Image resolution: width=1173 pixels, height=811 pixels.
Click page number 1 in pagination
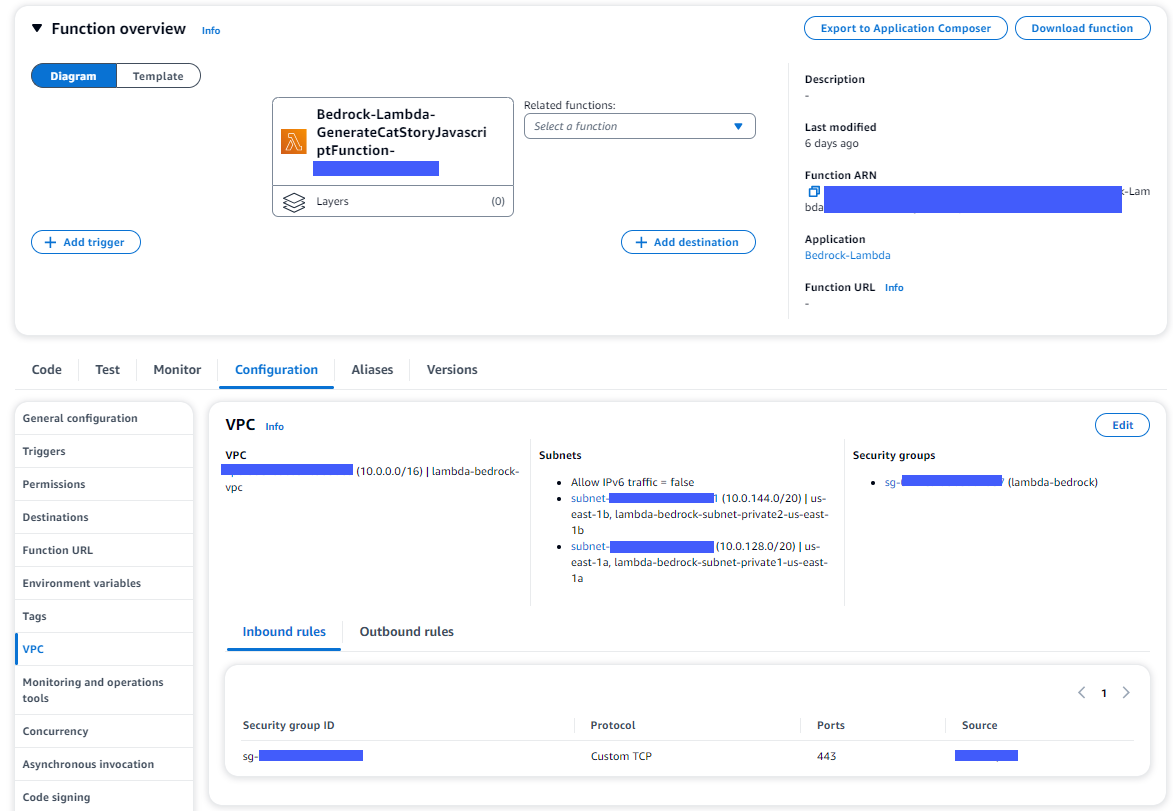pos(1103,694)
